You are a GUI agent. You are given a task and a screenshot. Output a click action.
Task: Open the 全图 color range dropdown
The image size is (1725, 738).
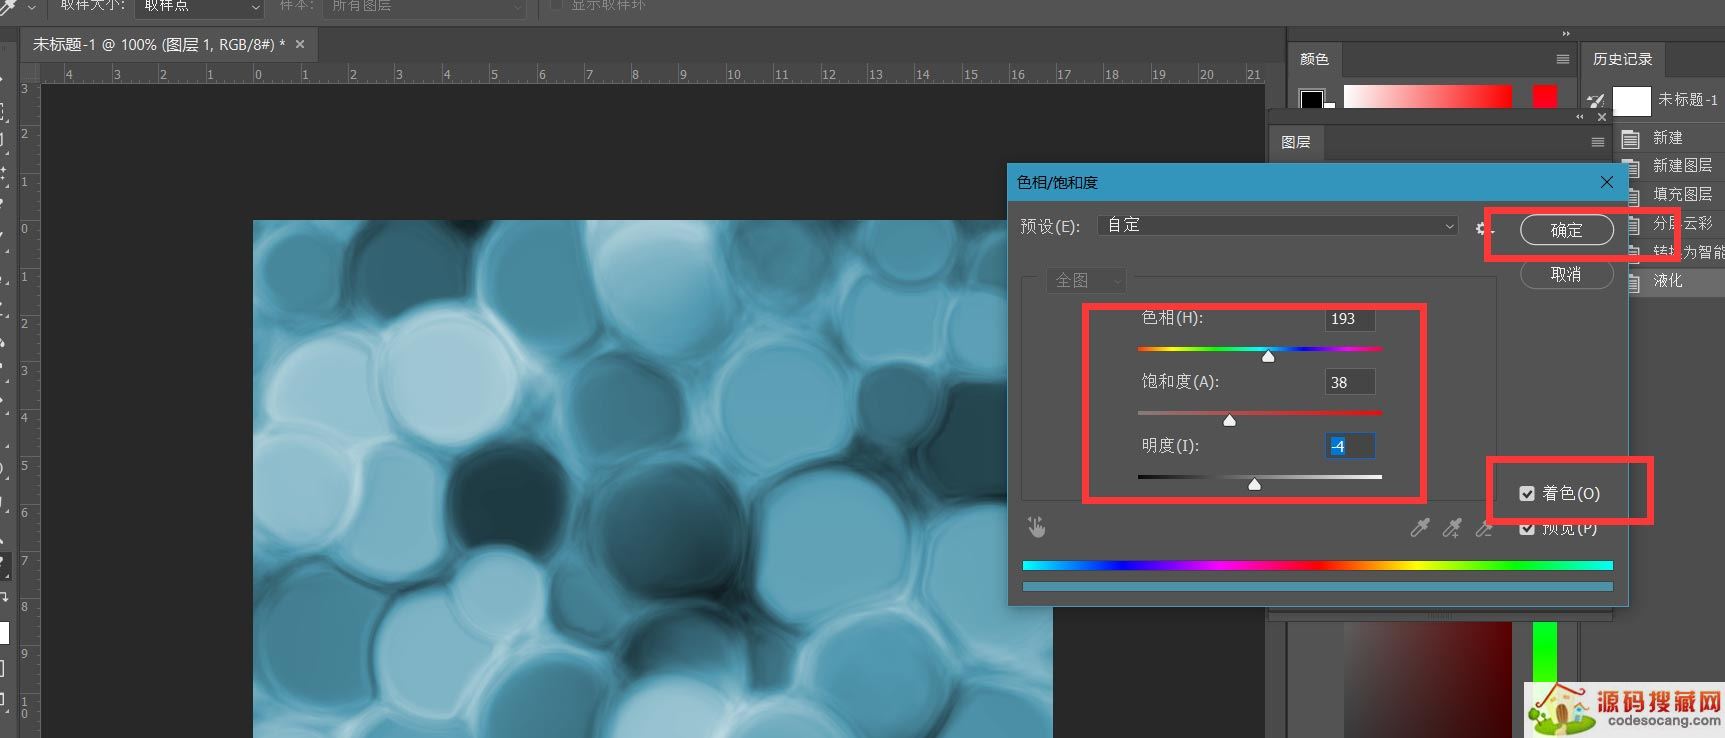1086,280
